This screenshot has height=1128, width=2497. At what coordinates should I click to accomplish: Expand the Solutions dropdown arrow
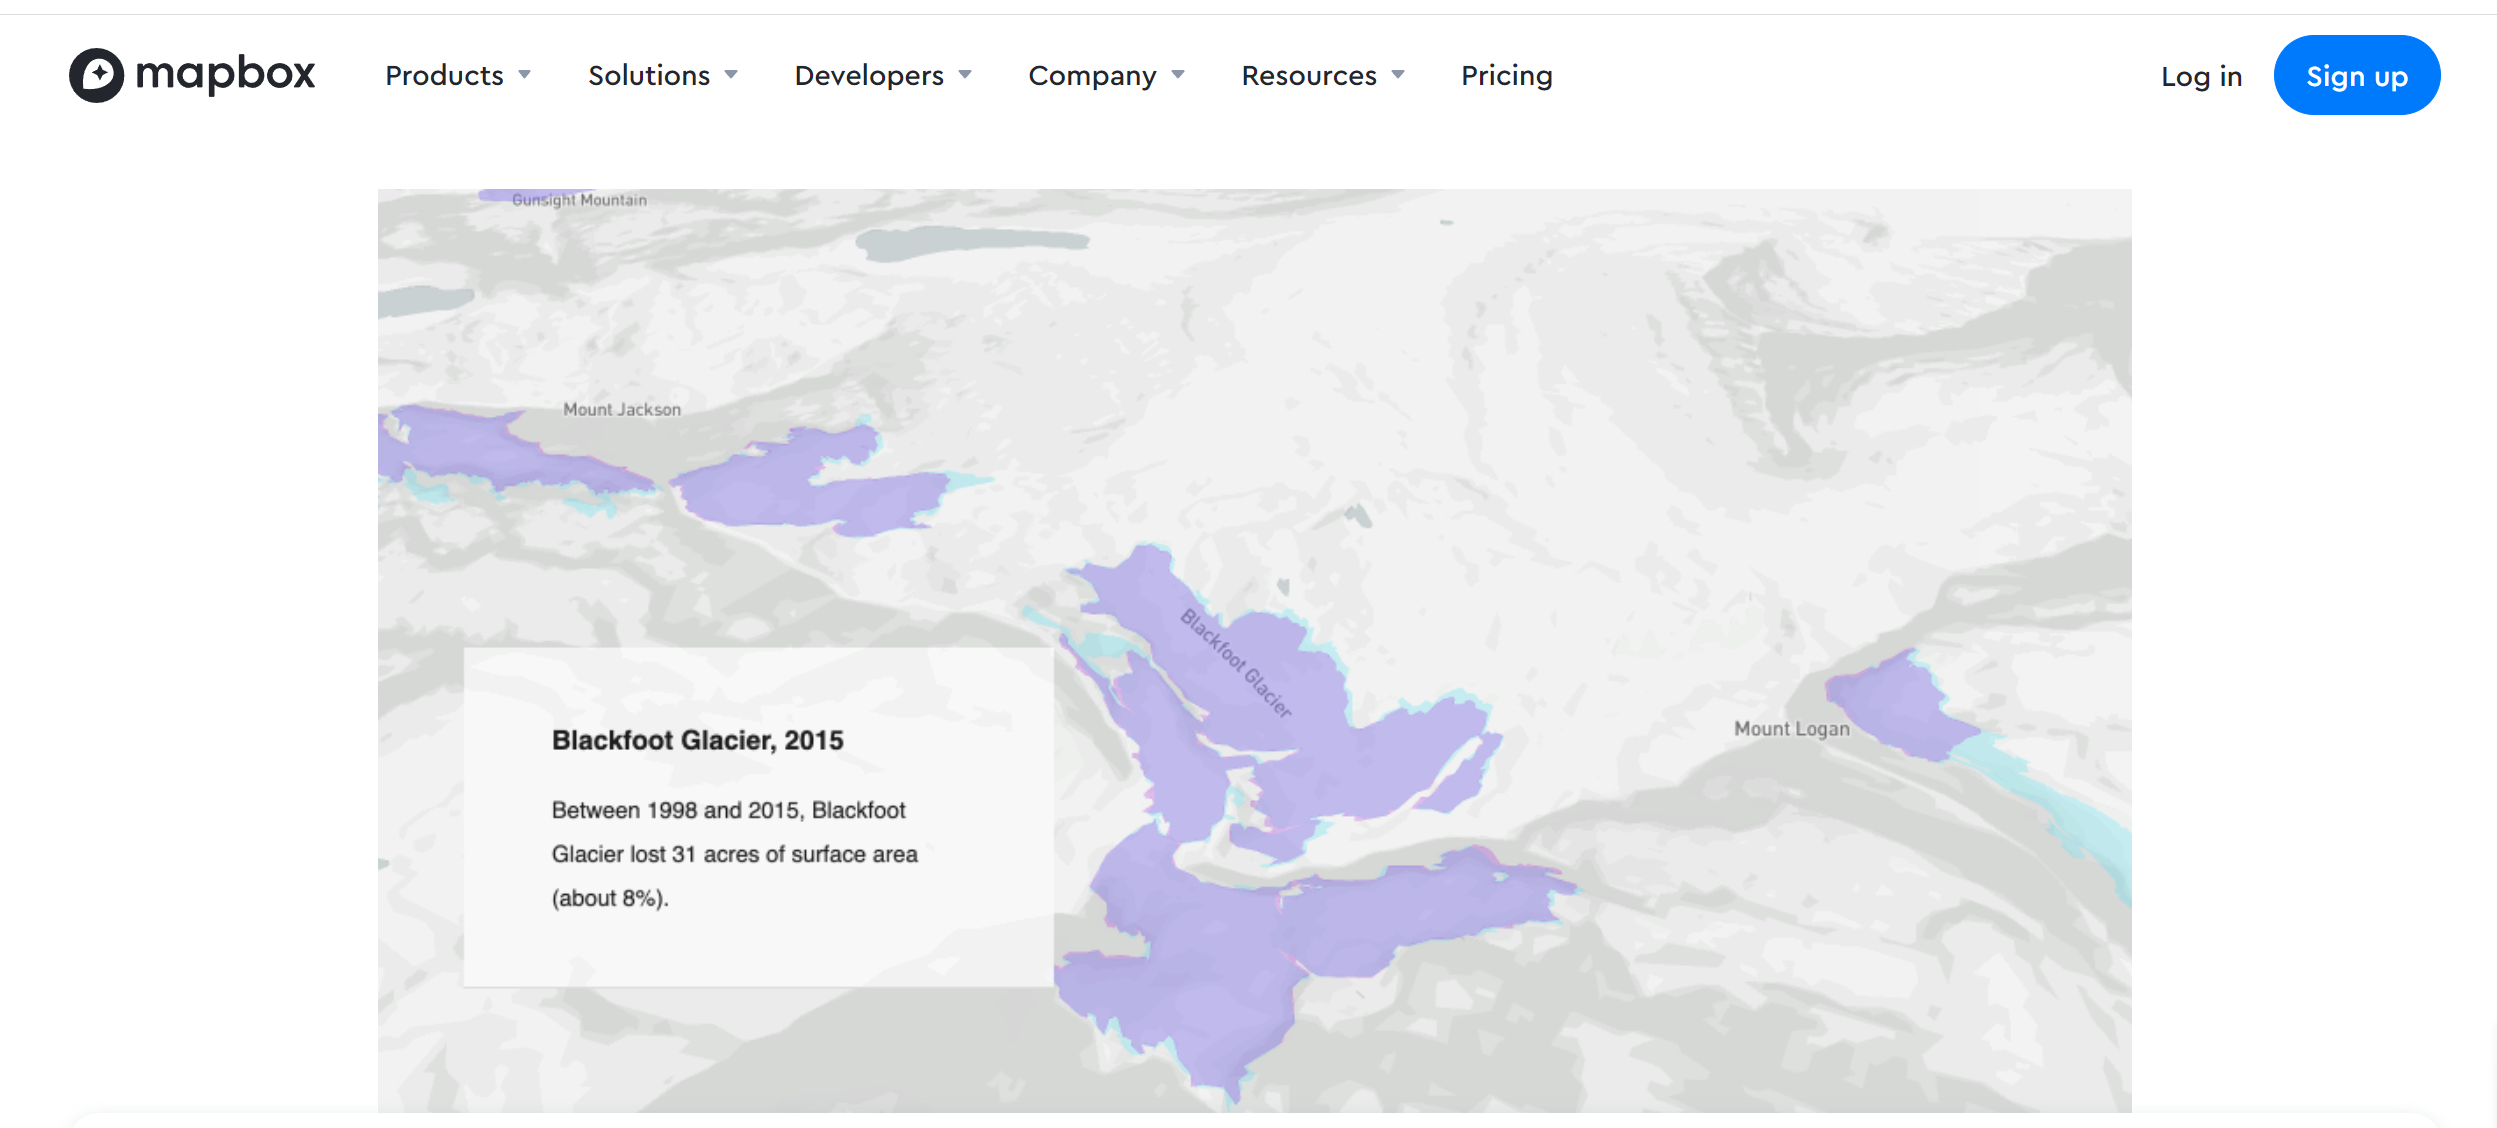[x=731, y=75]
